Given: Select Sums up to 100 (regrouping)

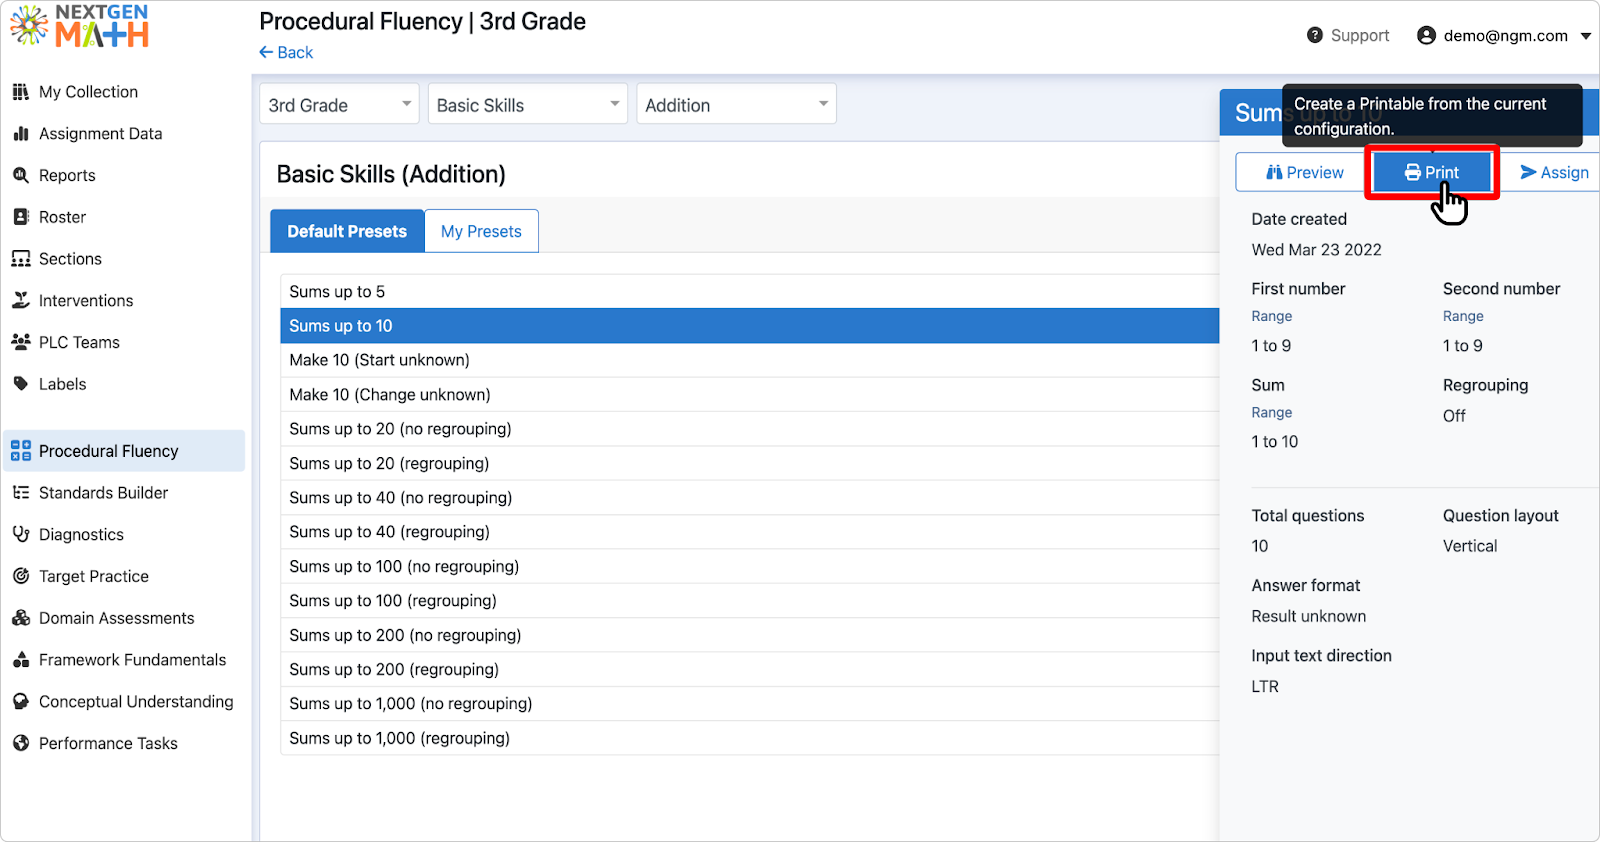Looking at the screenshot, I should coord(750,600).
